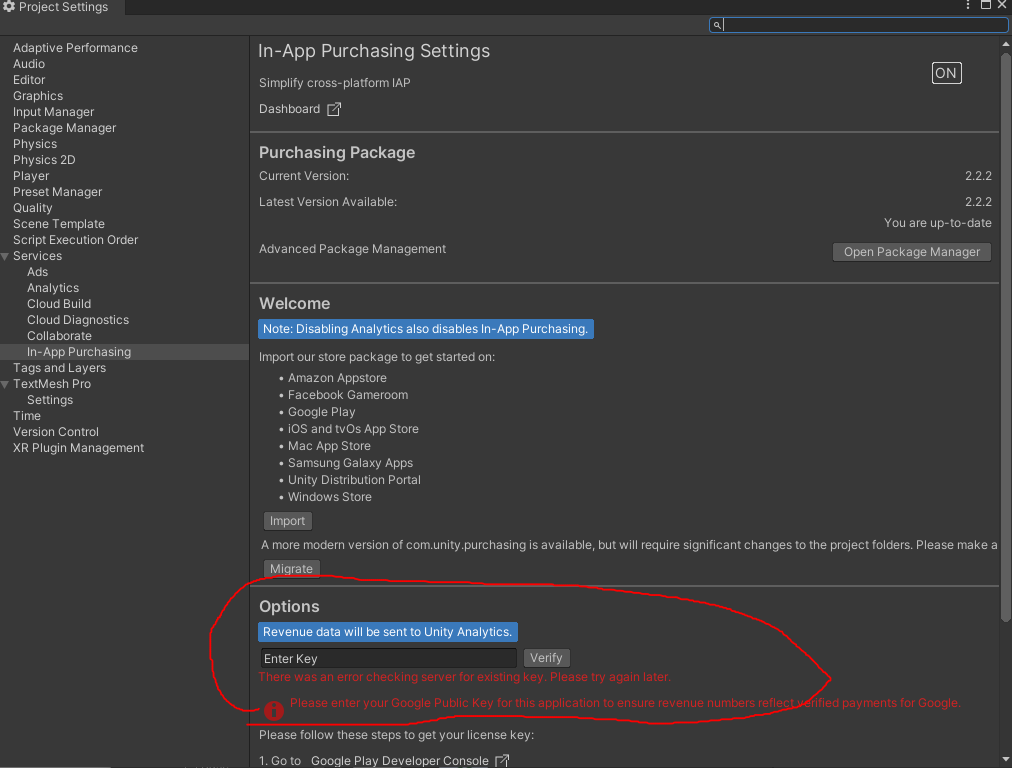
Task: Click the Open Package Manager button
Action: tap(911, 252)
